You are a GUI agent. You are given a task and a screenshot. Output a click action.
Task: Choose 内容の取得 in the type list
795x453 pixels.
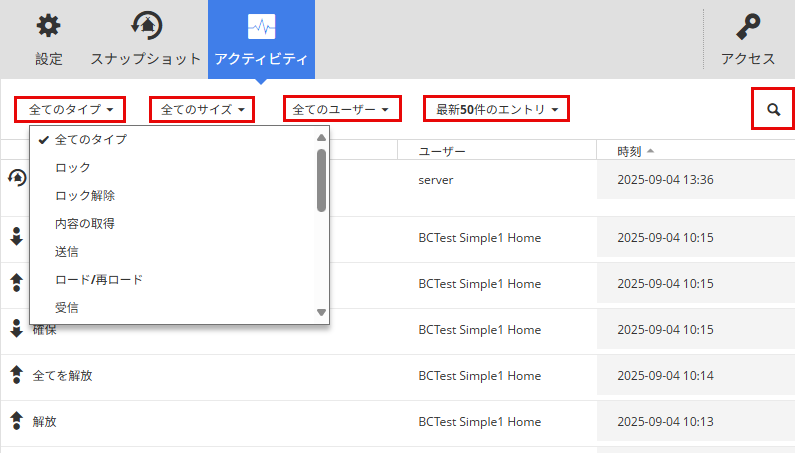pos(84,223)
